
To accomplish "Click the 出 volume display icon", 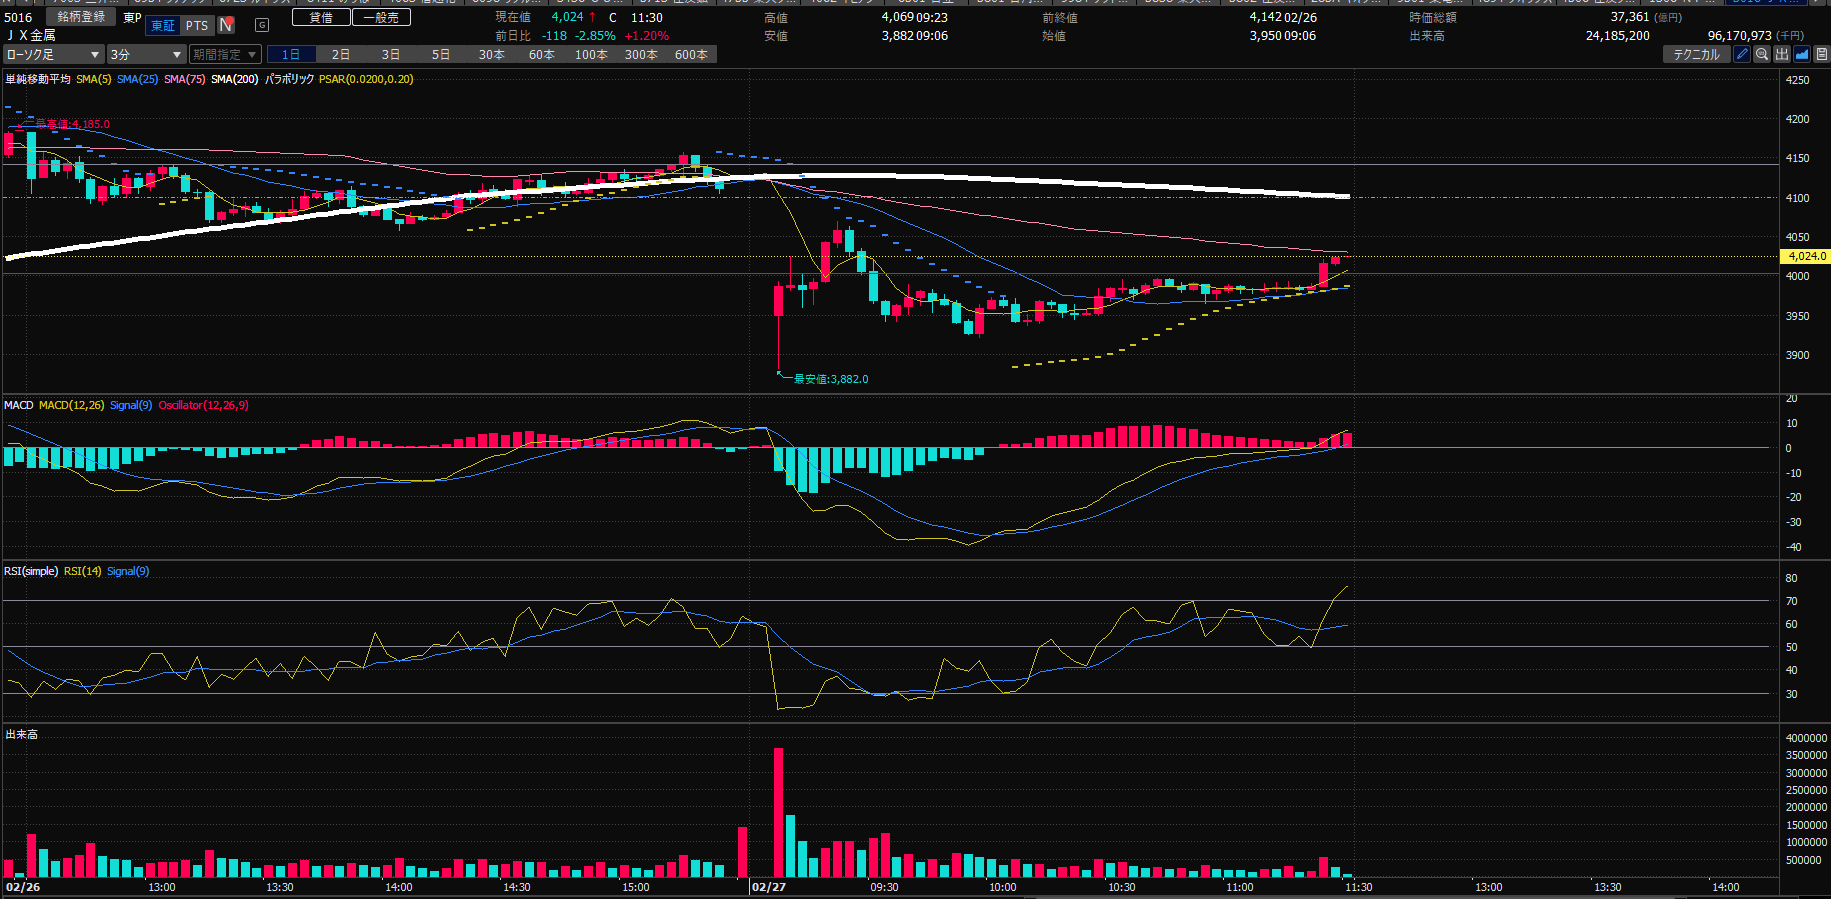I will [1782, 55].
